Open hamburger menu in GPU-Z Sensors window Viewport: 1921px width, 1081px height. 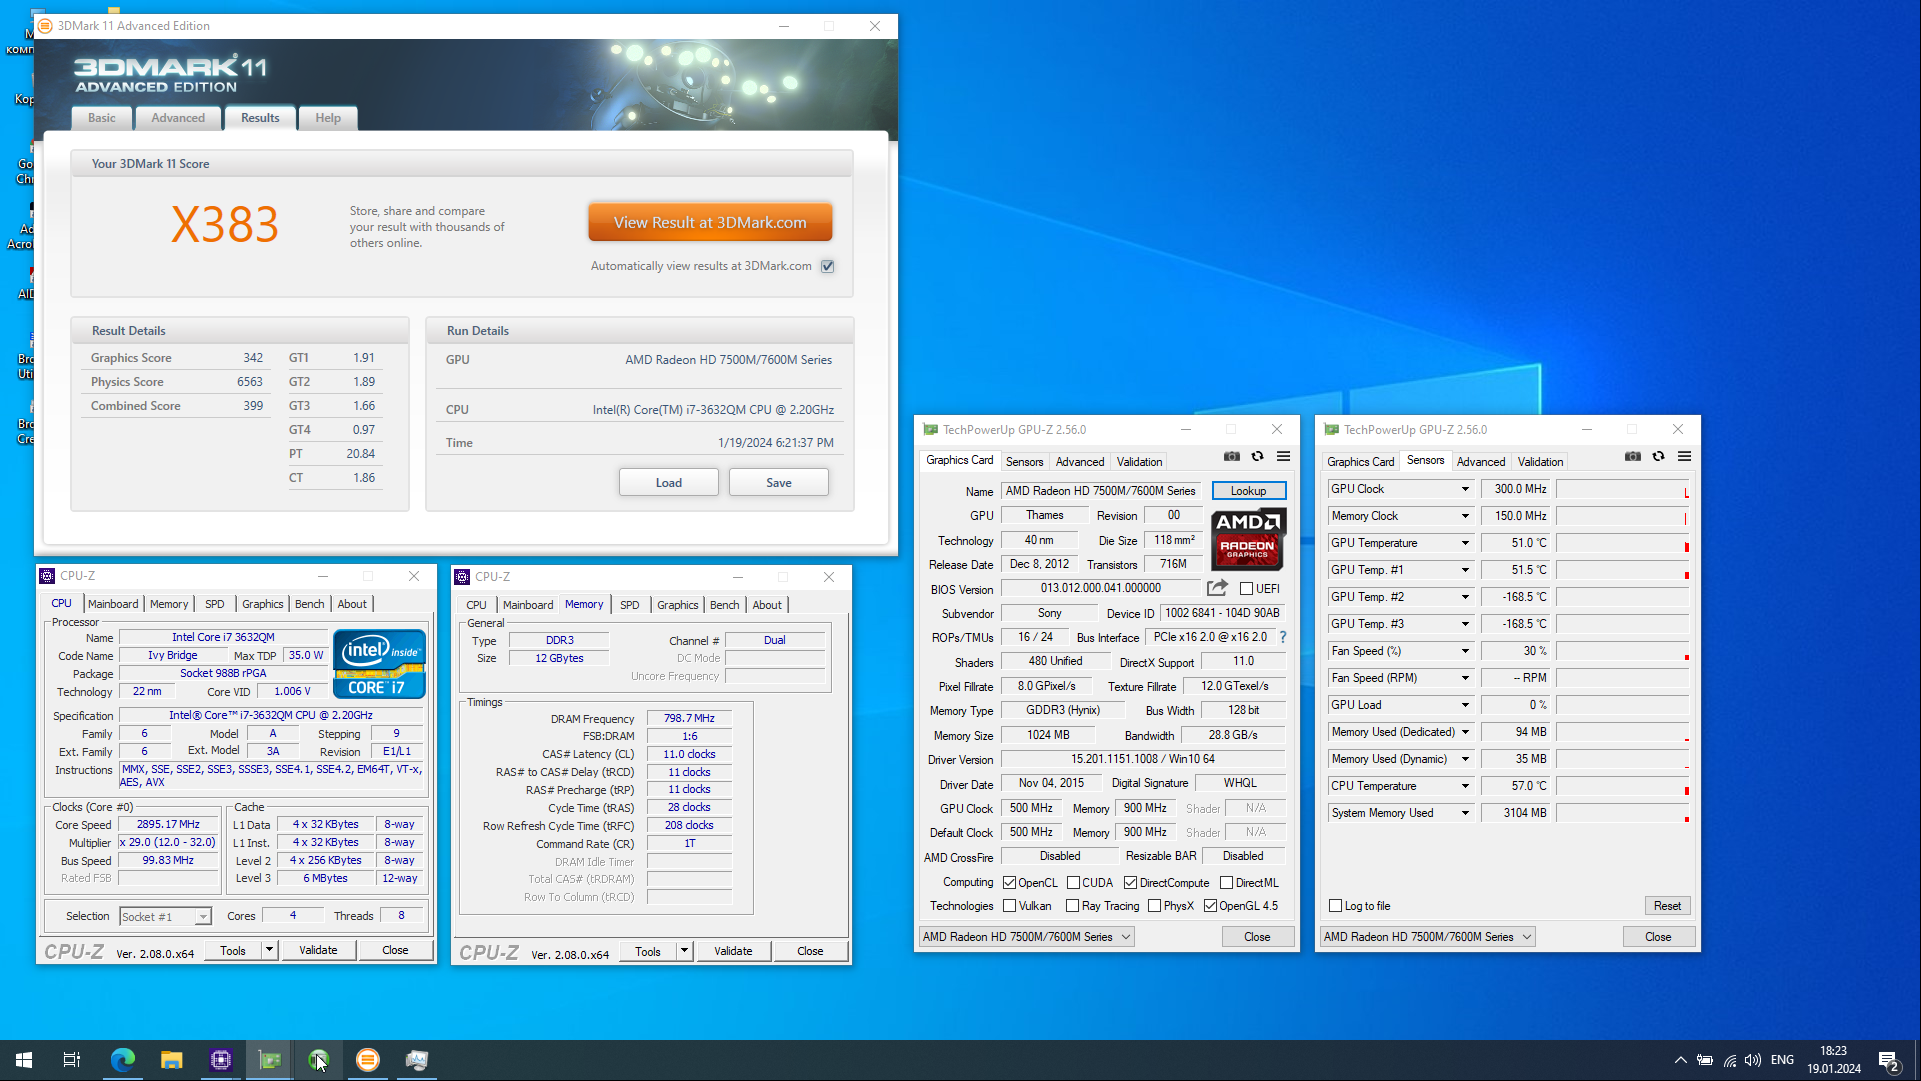[x=1685, y=456]
